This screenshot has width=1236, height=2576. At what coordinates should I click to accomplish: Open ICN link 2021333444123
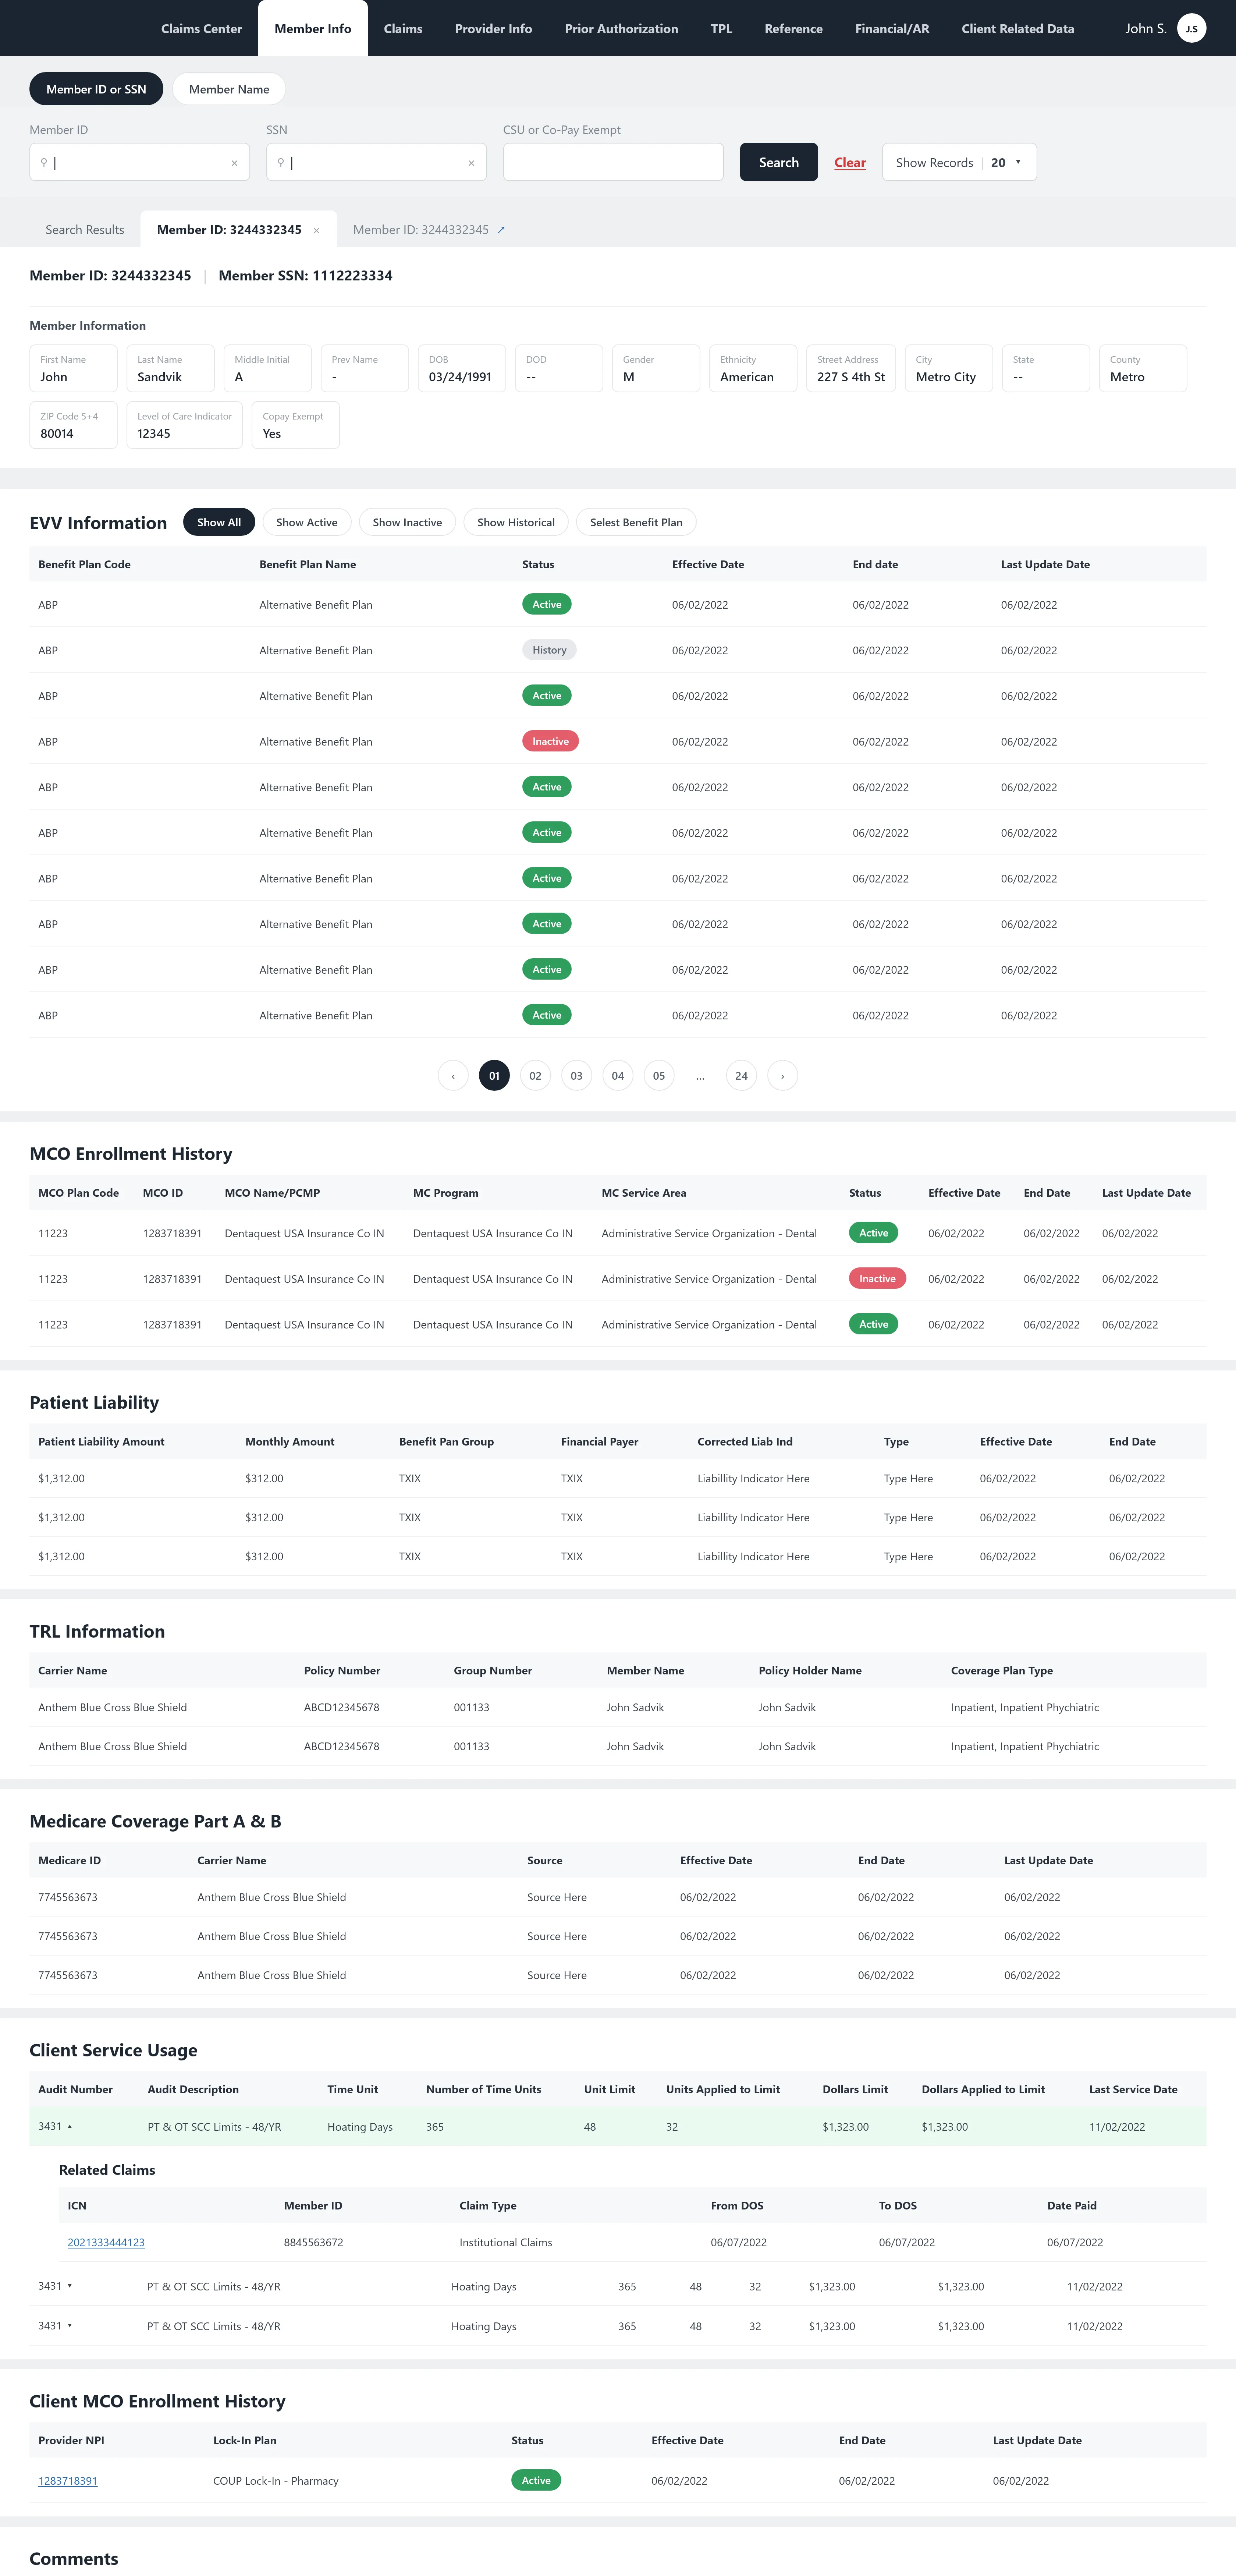coord(106,2242)
